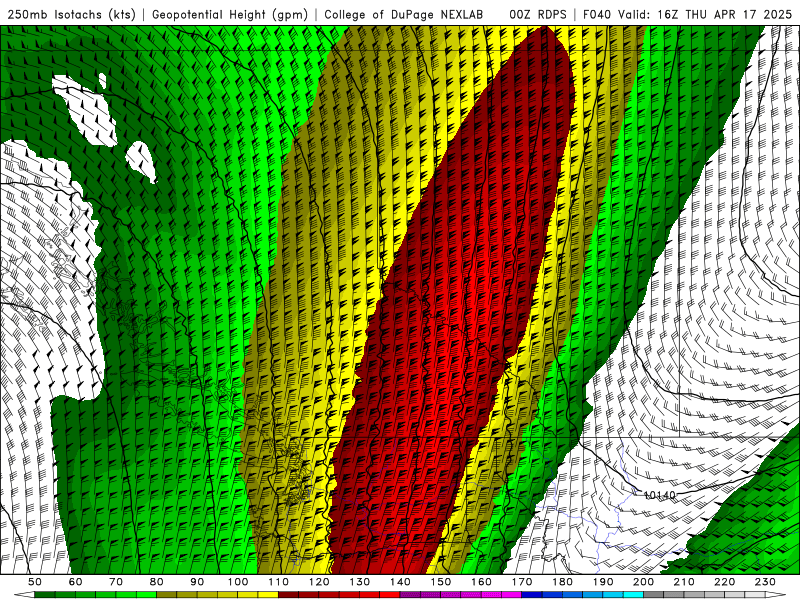Click the 90 value on the color scale
Screen dimensions: 800x600
point(197,582)
